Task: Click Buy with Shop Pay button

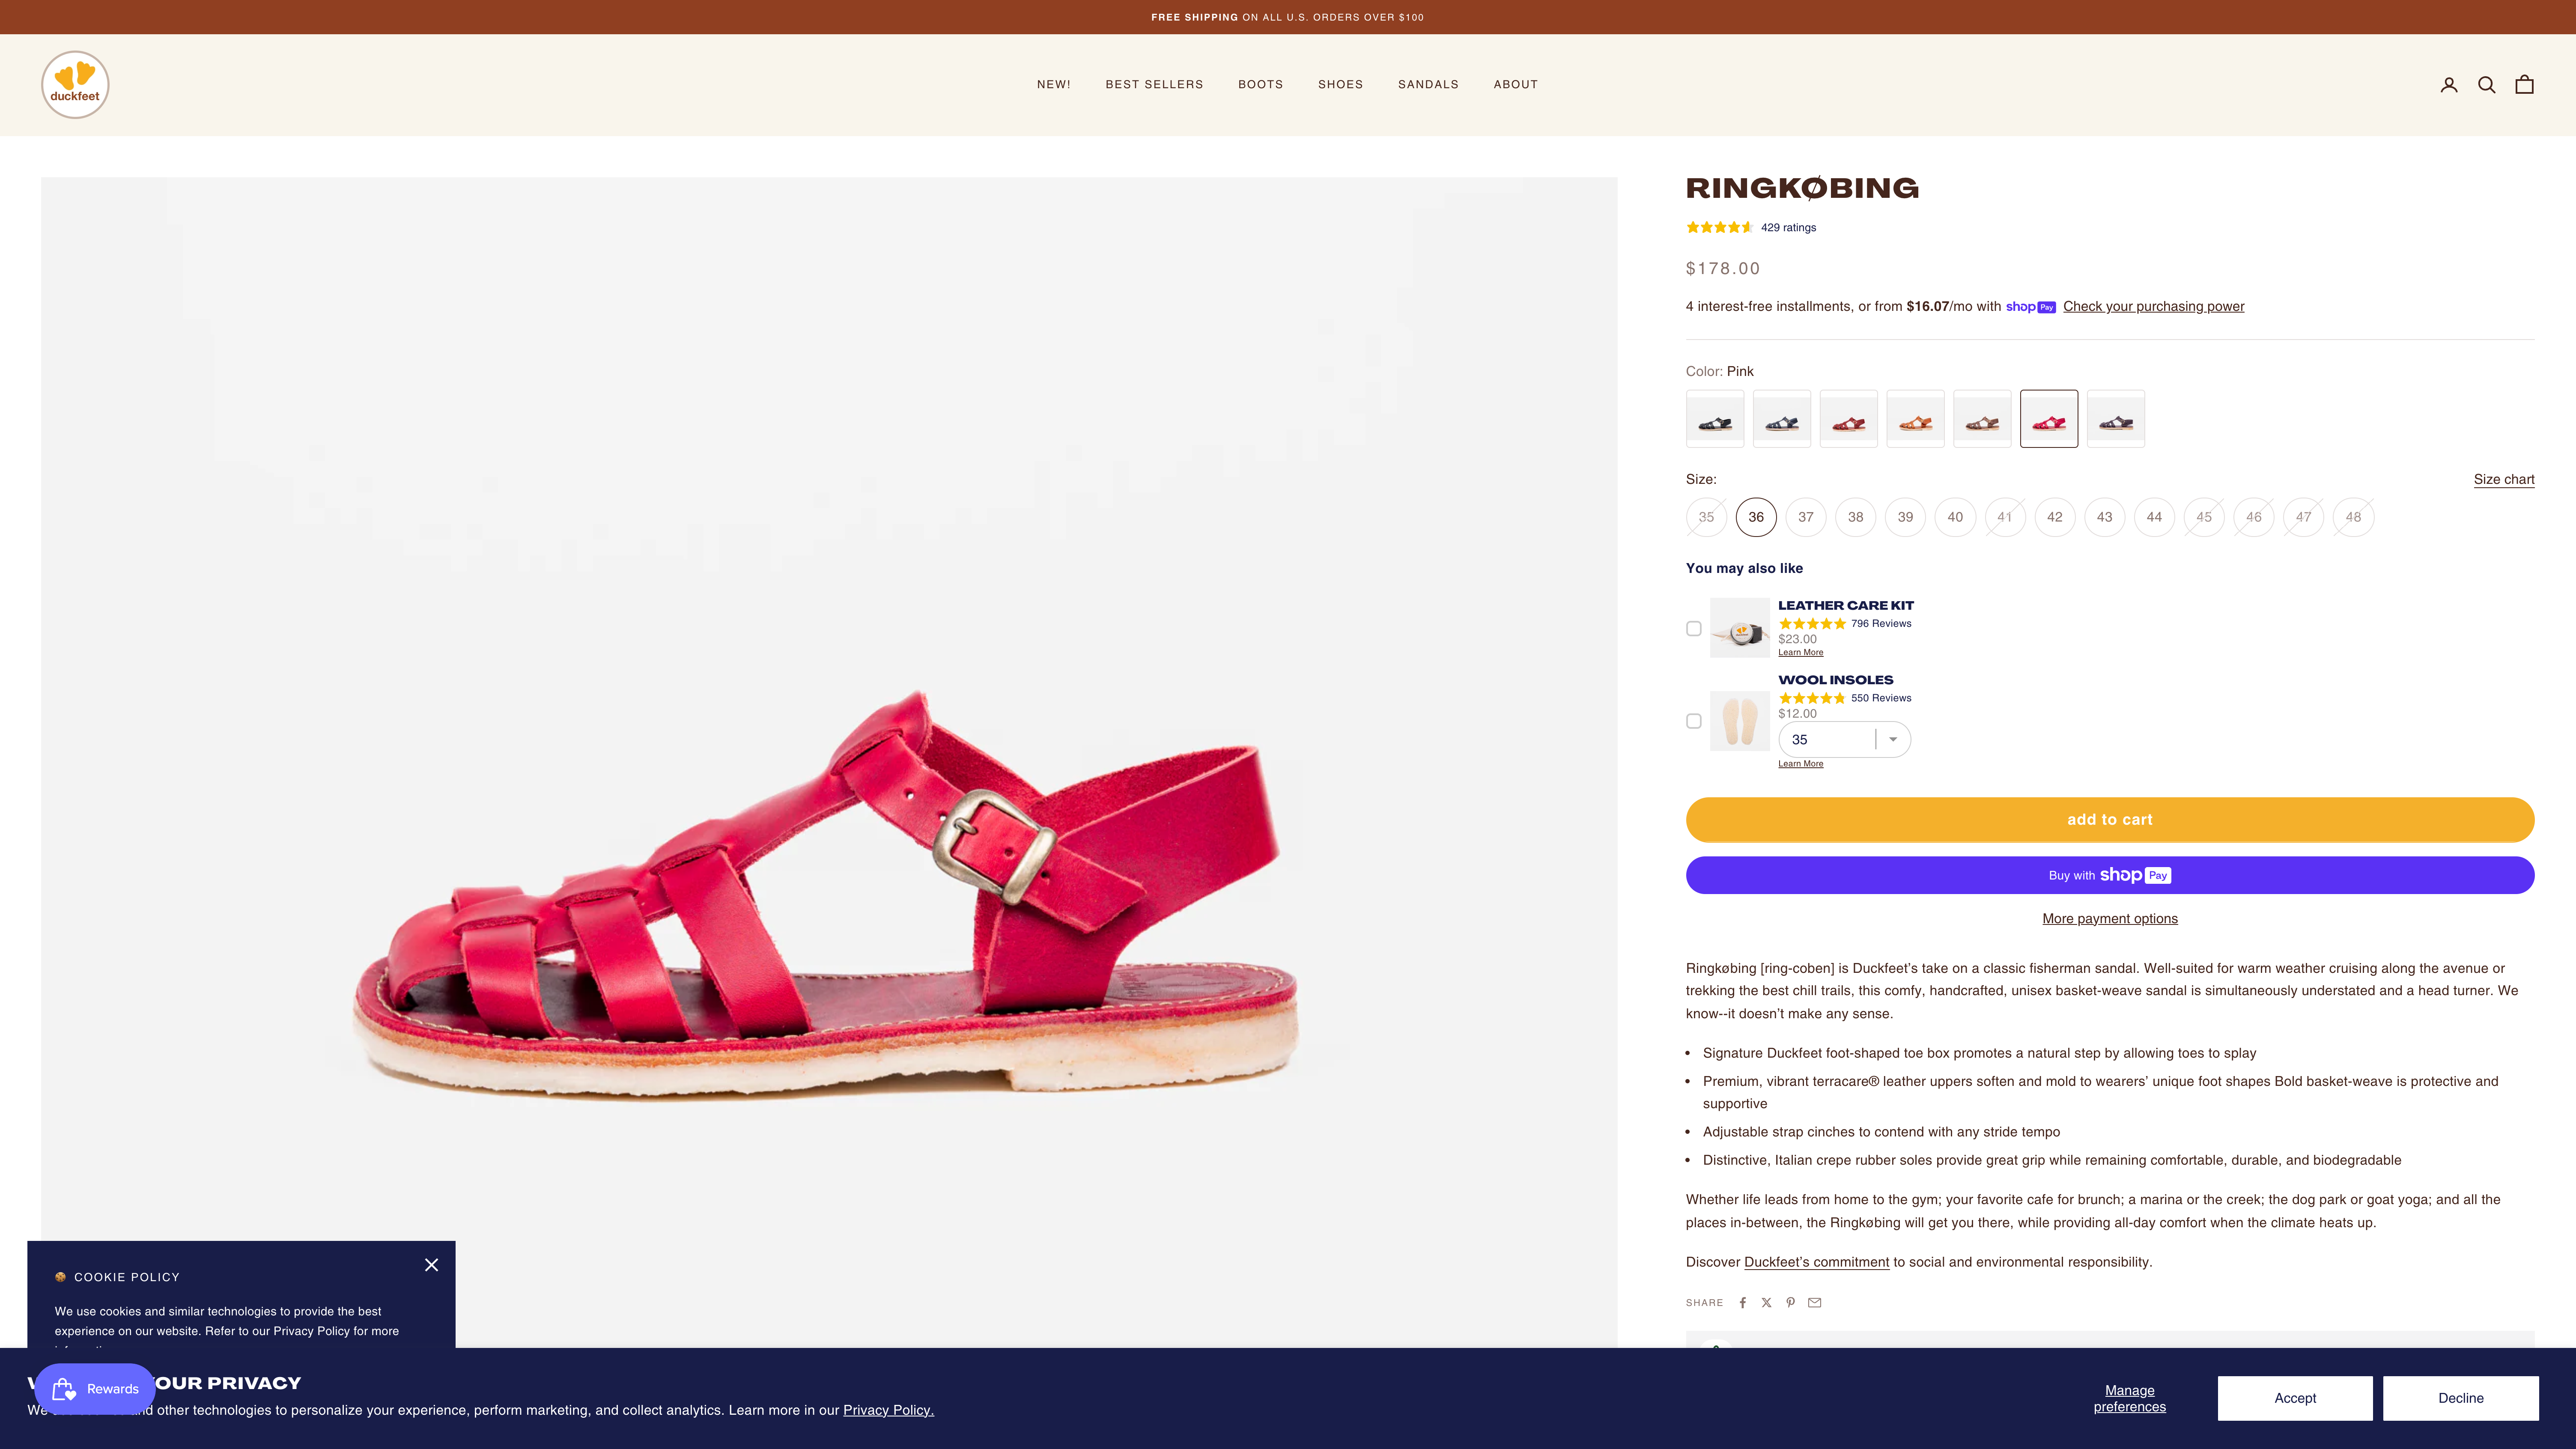Action: coord(2110,875)
